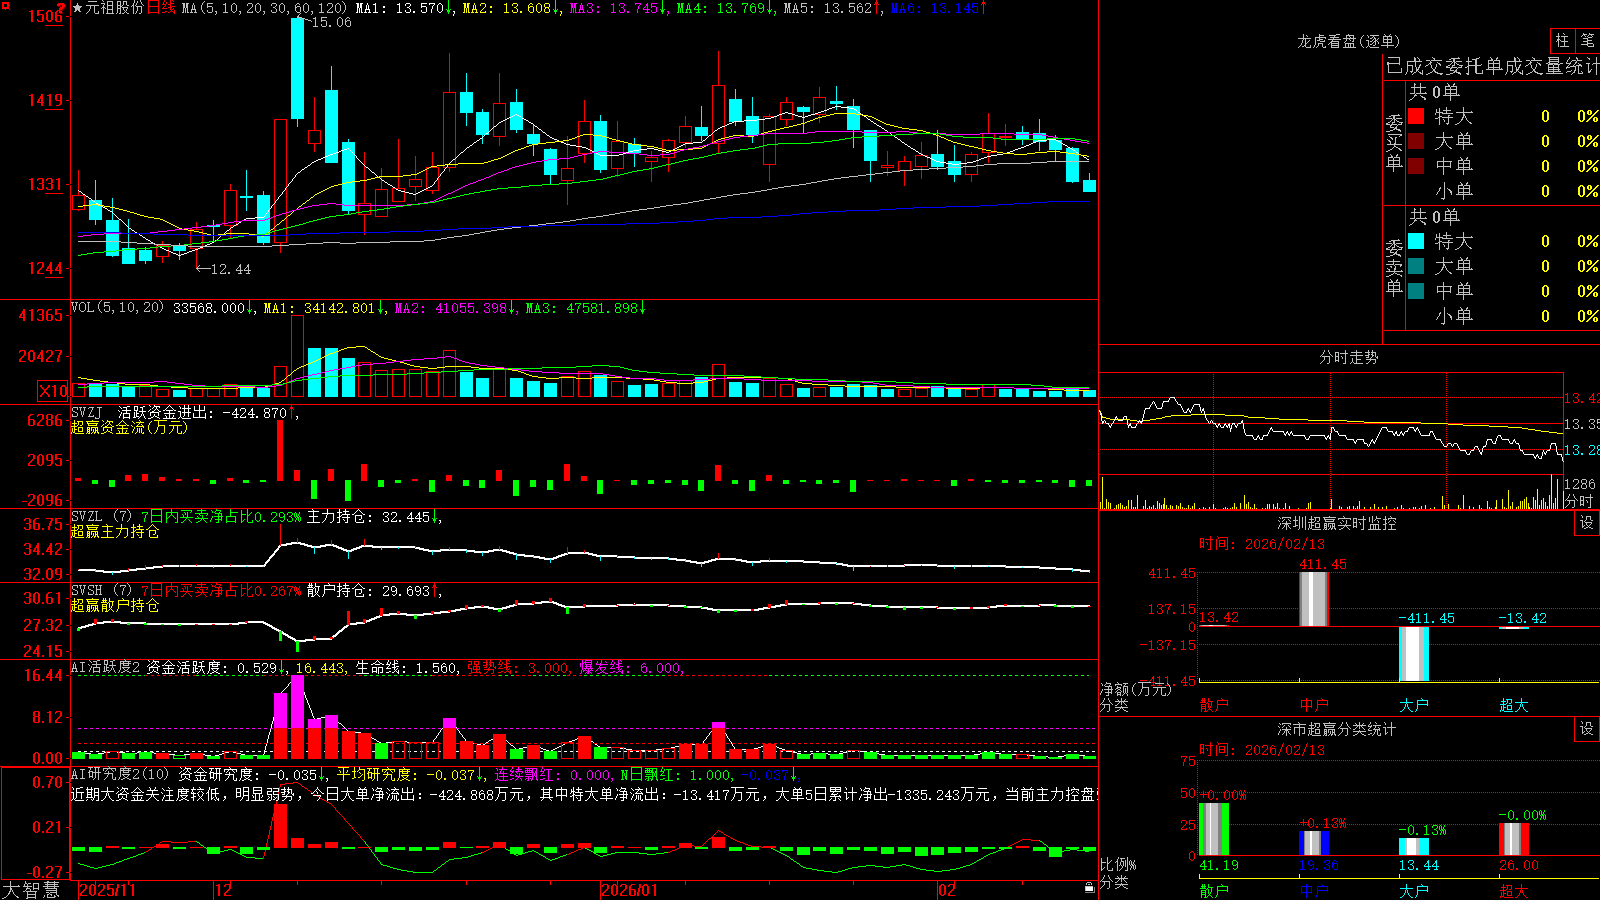Viewport: 1600px width, 900px height.
Task: Click the 超赢主力持仓 yellow label
Action: coord(115,531)
